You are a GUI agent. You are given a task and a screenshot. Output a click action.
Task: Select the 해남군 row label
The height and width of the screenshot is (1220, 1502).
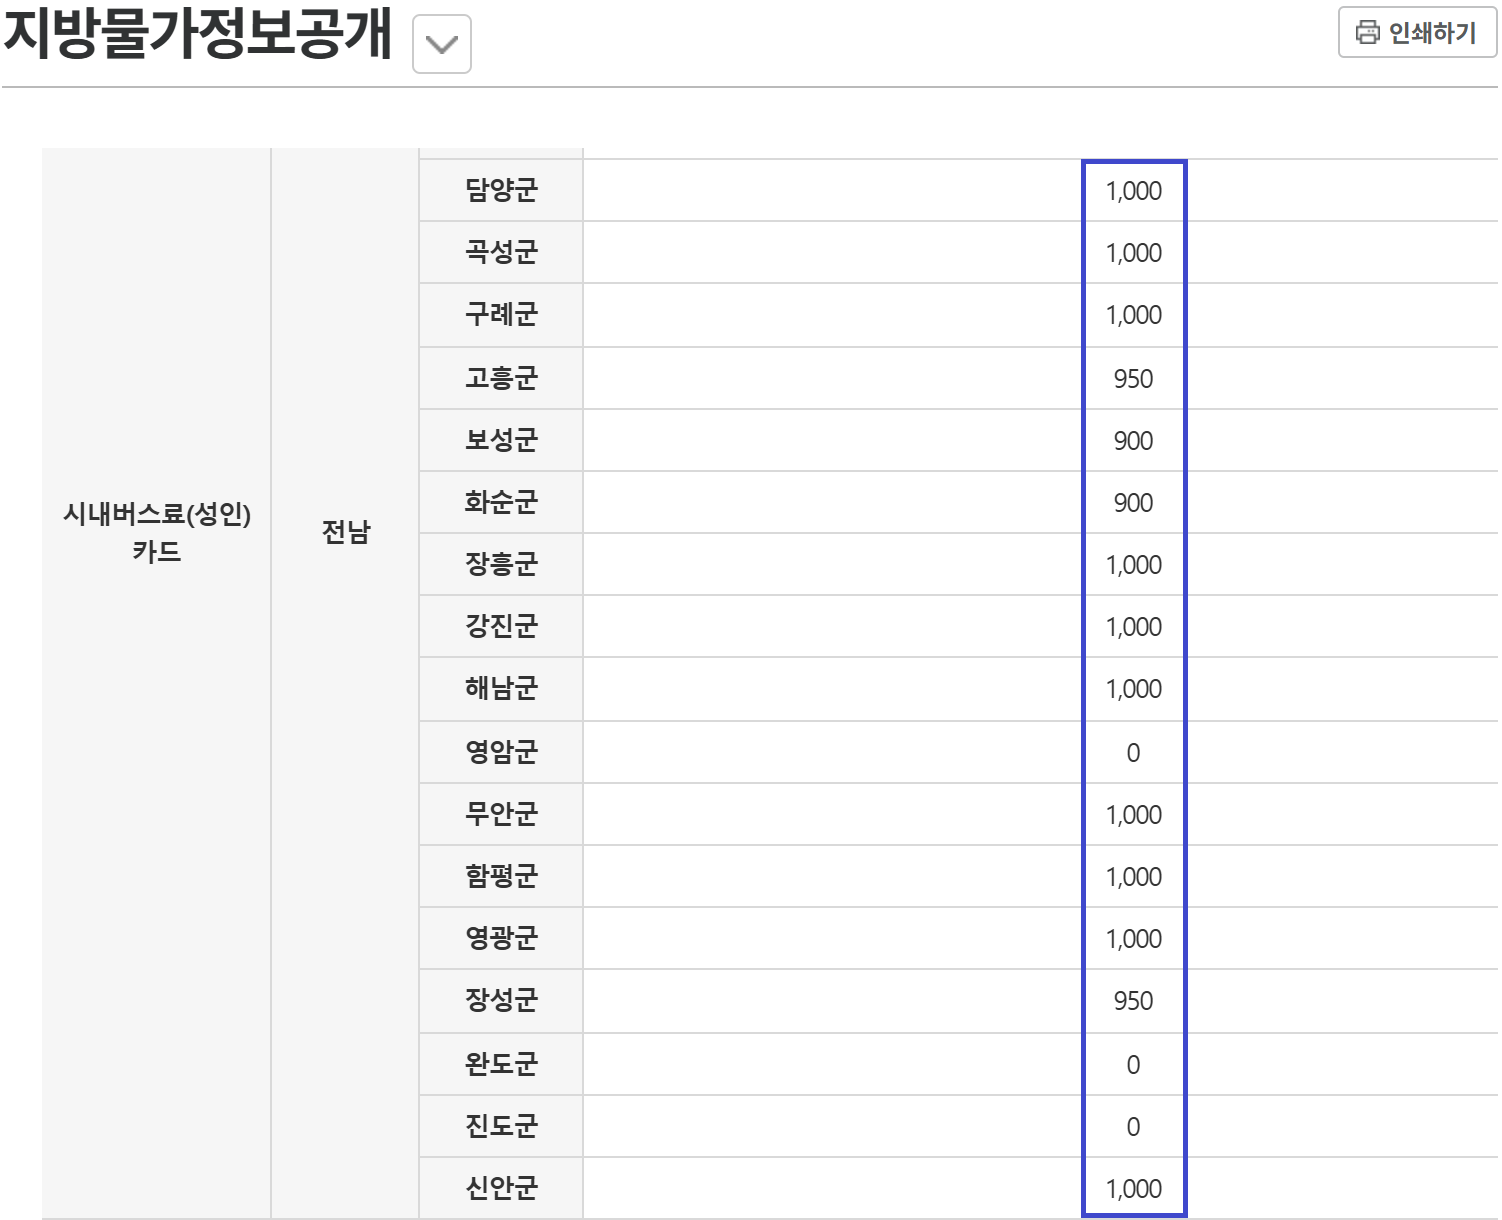click(x=501, y=688)
